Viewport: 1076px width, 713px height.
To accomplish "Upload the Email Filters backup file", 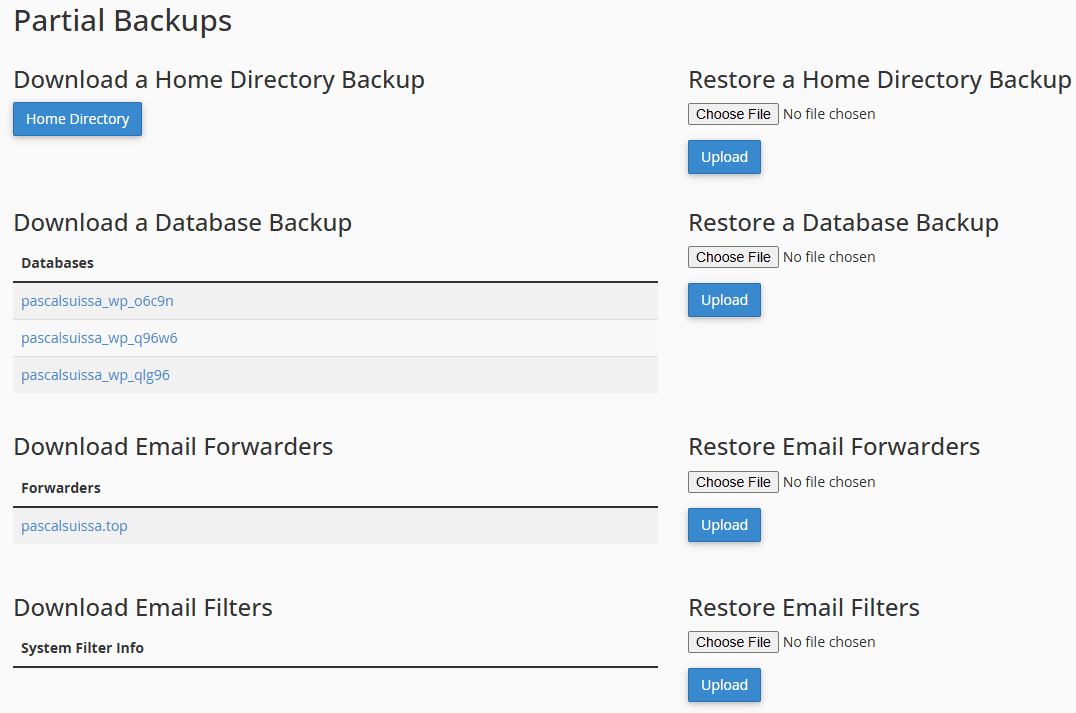I will tap(724, 685).
